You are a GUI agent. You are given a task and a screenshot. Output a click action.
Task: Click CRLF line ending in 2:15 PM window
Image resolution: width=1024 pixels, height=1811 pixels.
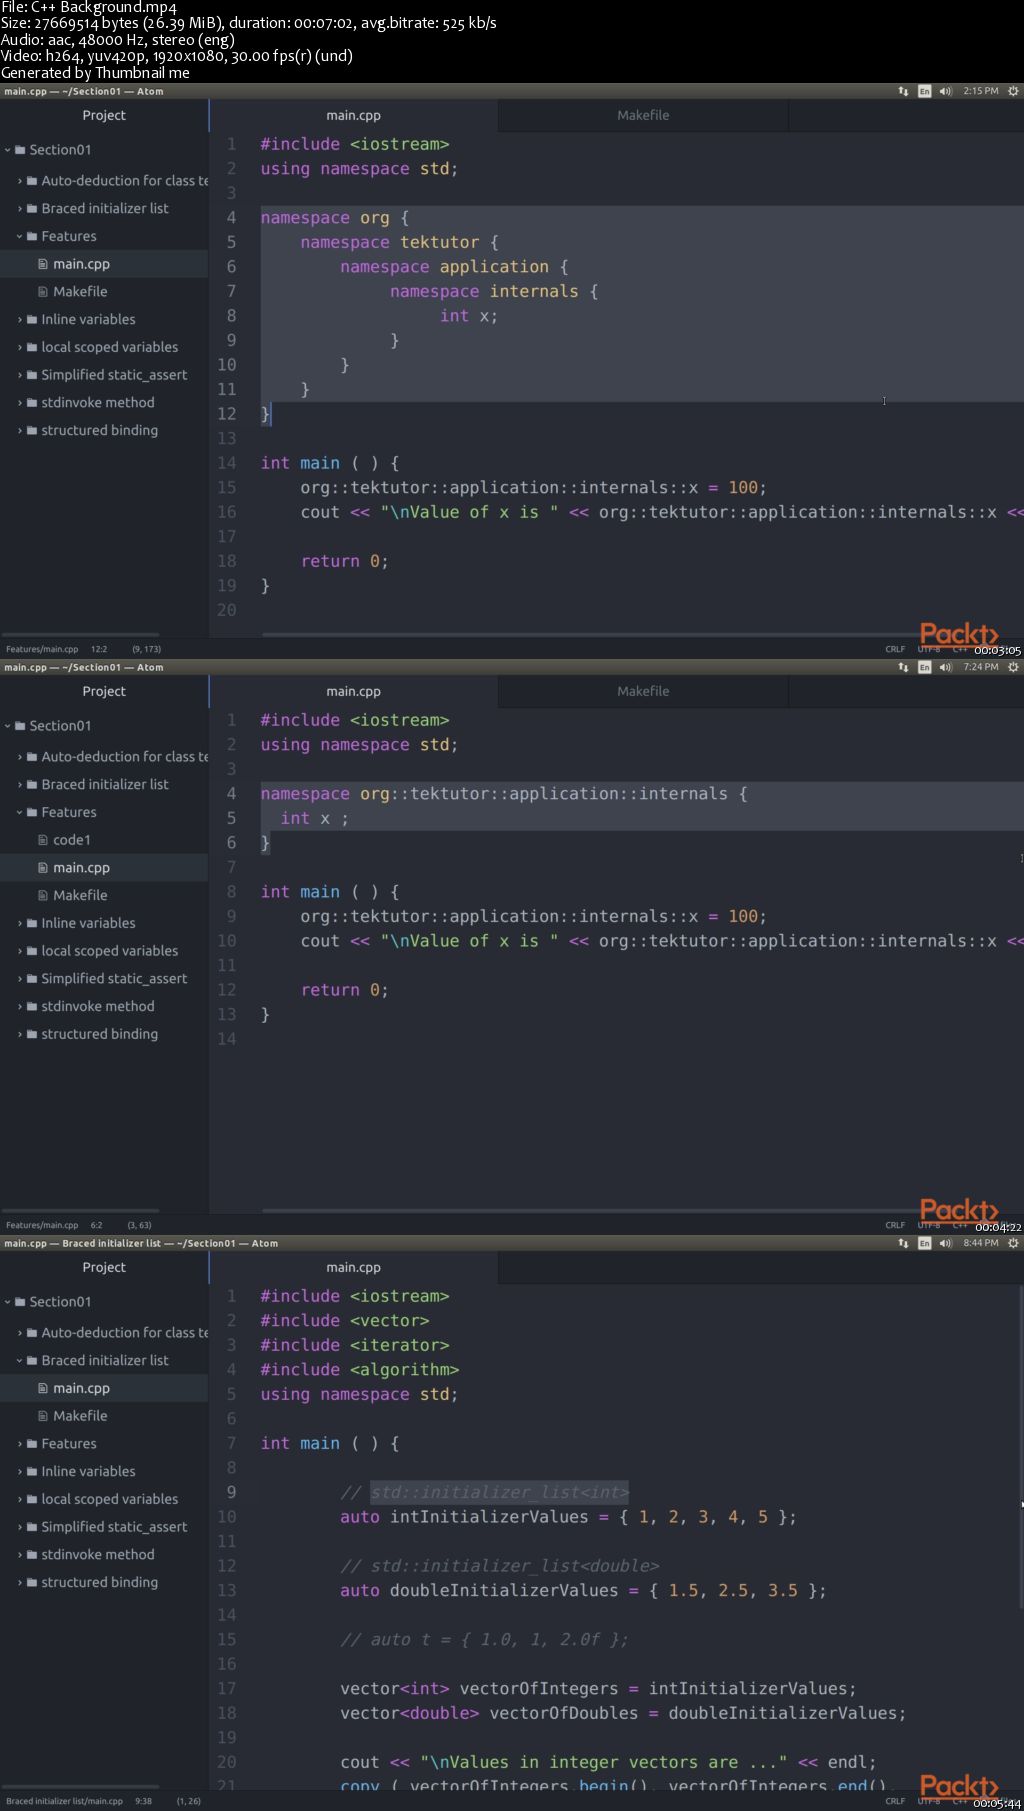click(x=895, y=649)
